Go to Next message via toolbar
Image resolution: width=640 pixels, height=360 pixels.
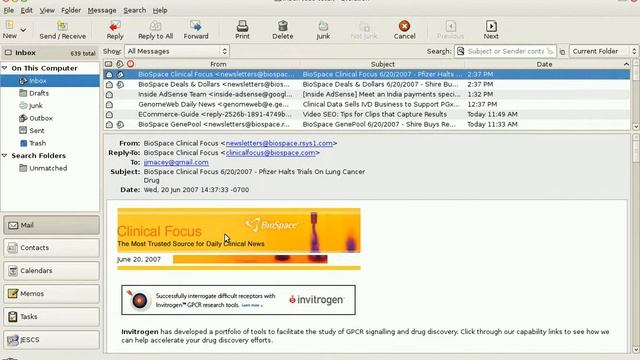(491, 30)
